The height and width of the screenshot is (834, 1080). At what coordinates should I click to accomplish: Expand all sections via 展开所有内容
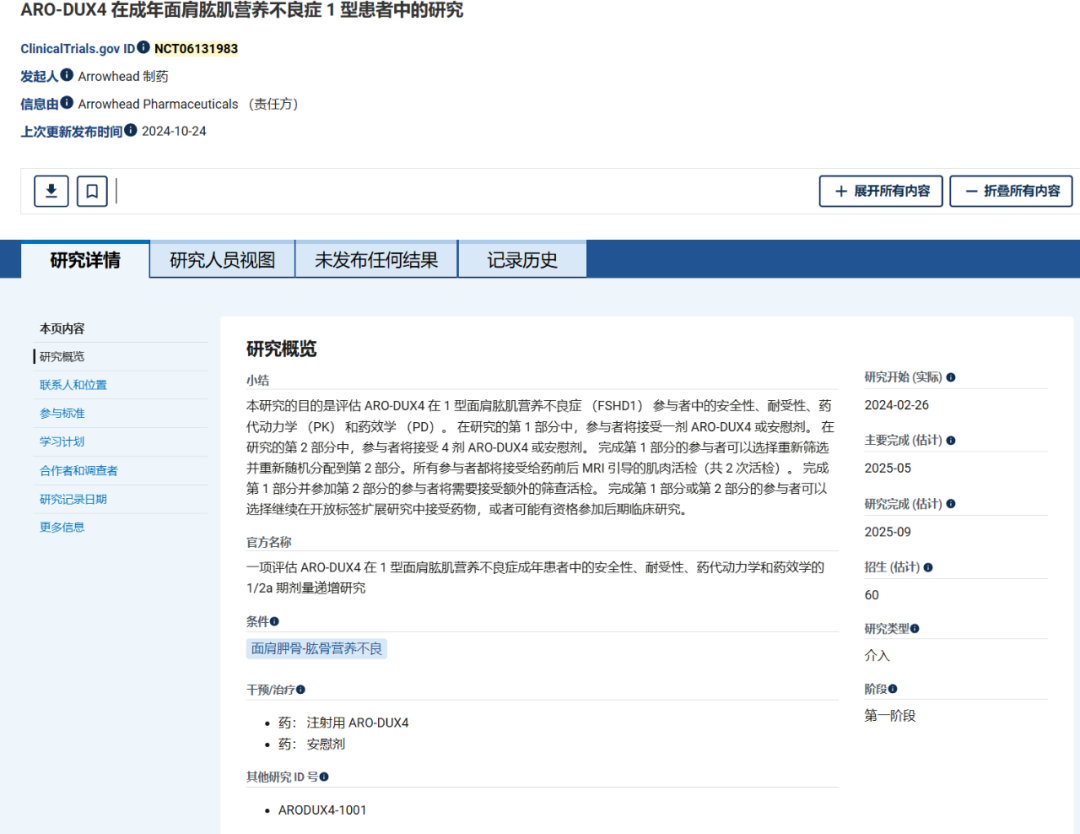[881, 191]
